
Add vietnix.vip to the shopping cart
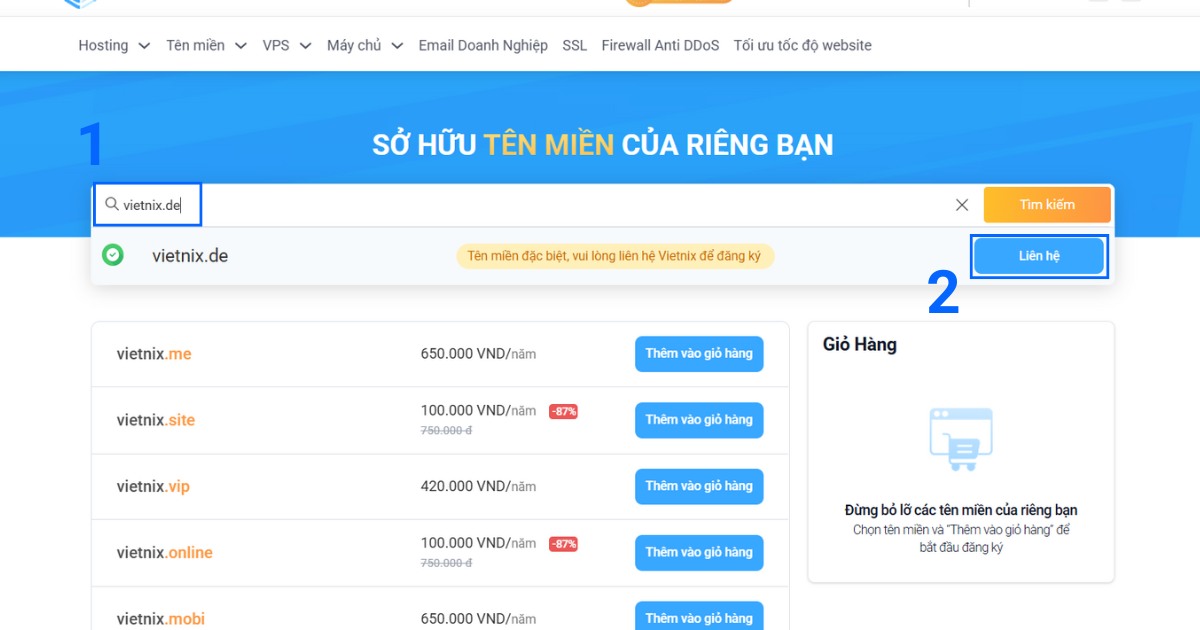click(x=699, y=486)
